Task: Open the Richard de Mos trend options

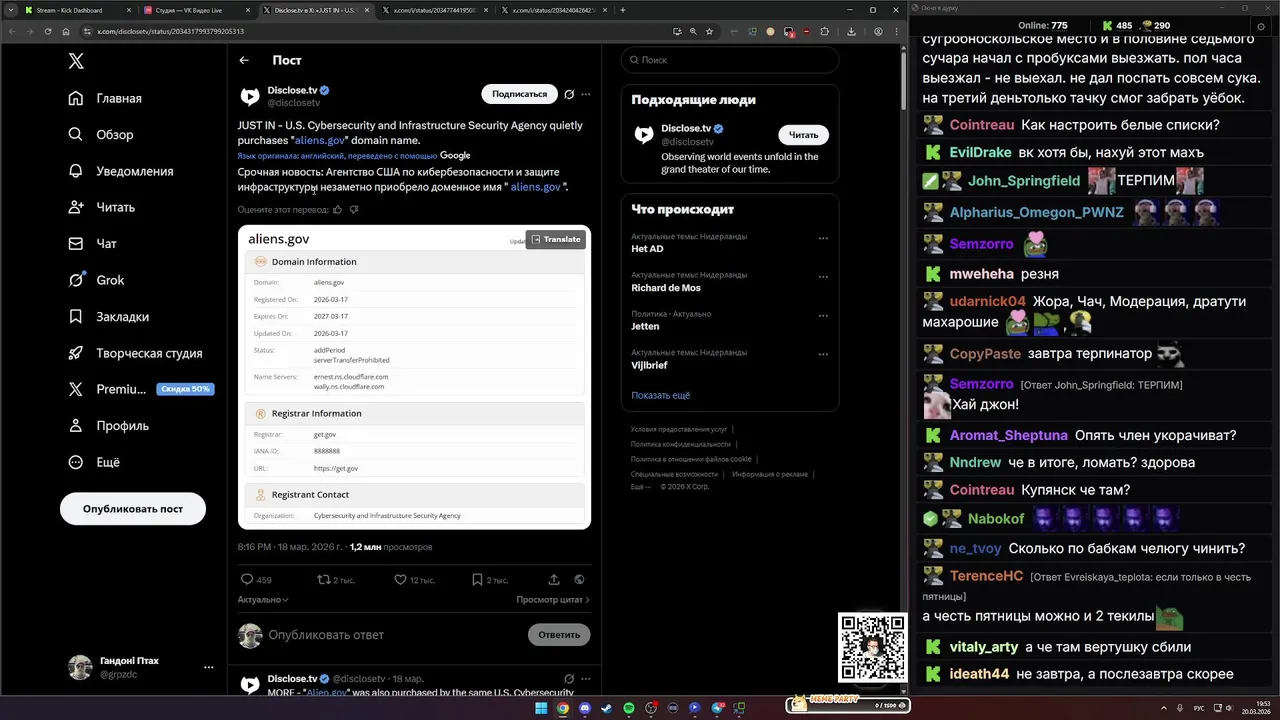Action: pos(823,277)
